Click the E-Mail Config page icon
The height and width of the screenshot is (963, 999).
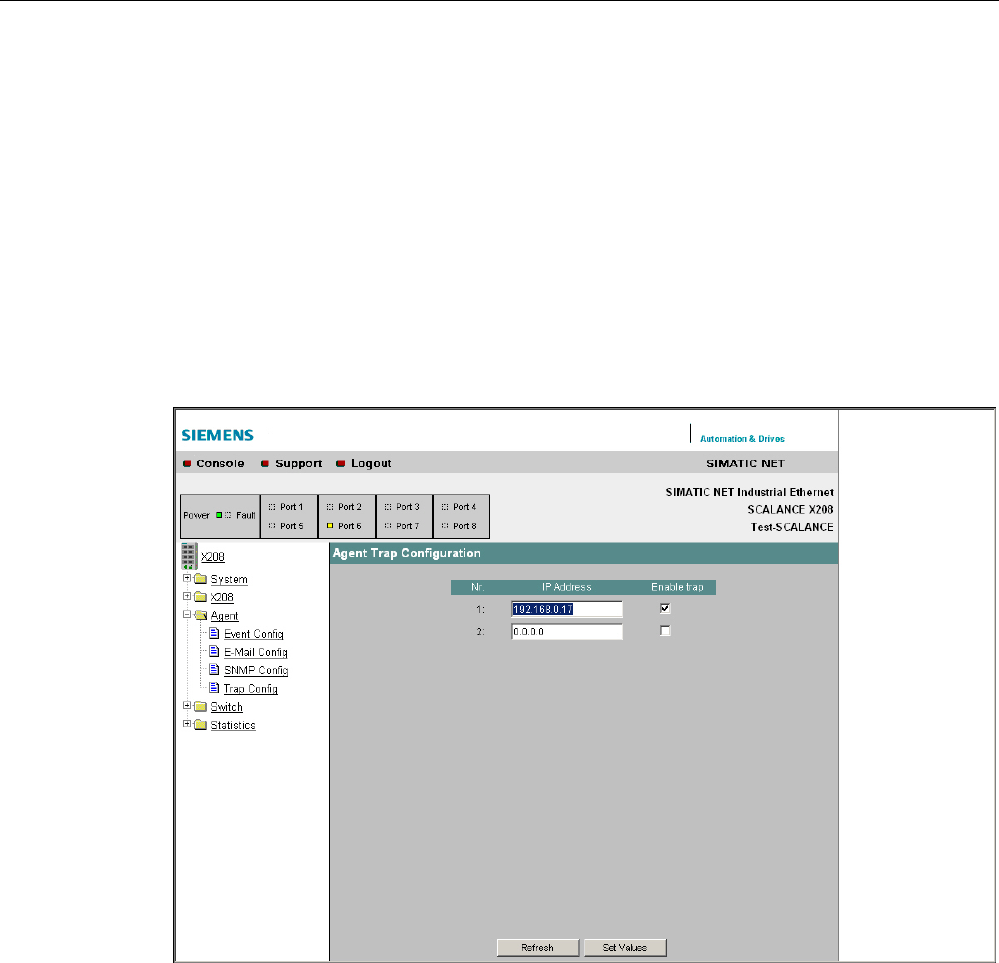[x=214, y=651]
